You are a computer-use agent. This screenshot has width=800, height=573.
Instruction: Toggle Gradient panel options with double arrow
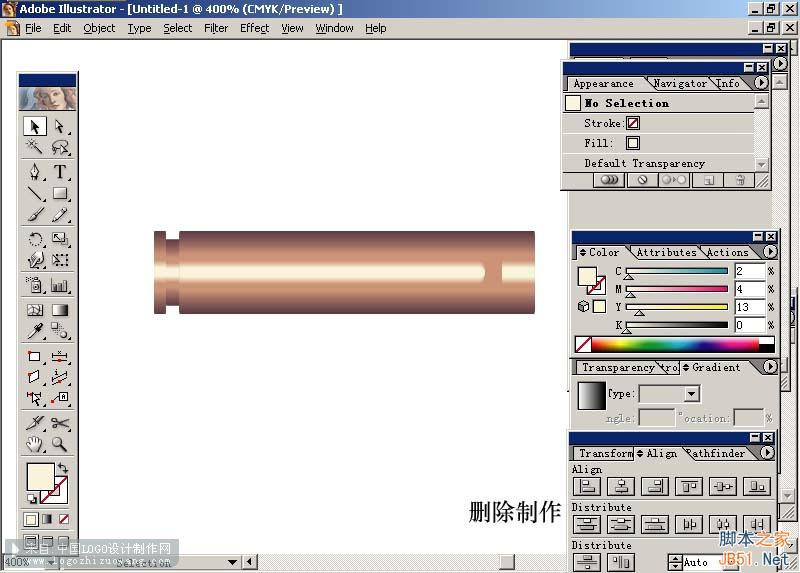[686, 367]
